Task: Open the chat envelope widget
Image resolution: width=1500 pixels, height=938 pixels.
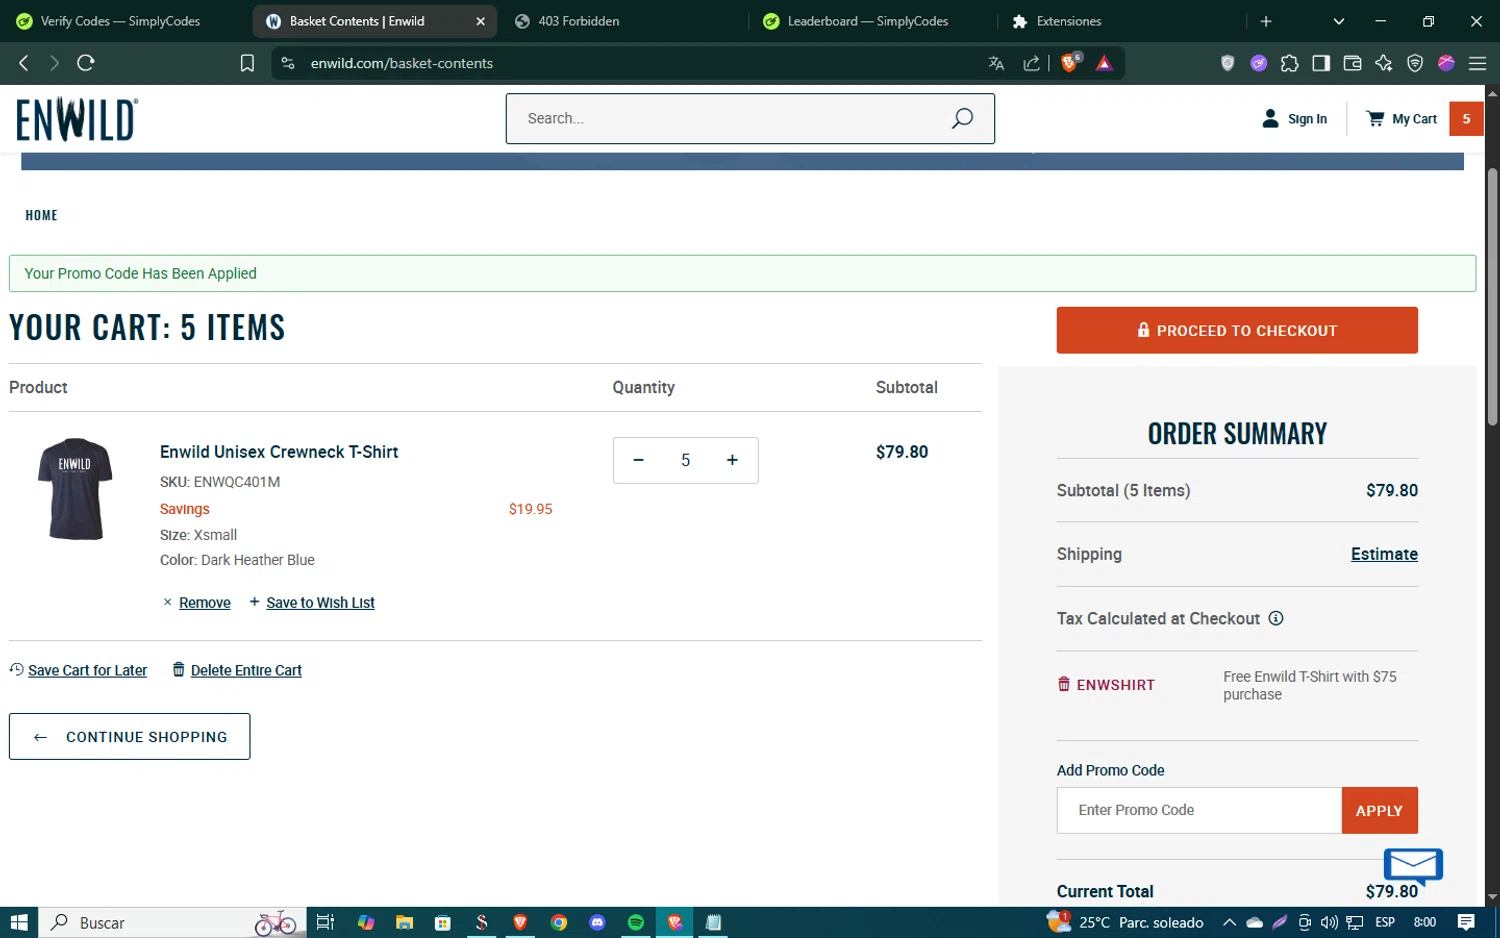Action: 1413,865
